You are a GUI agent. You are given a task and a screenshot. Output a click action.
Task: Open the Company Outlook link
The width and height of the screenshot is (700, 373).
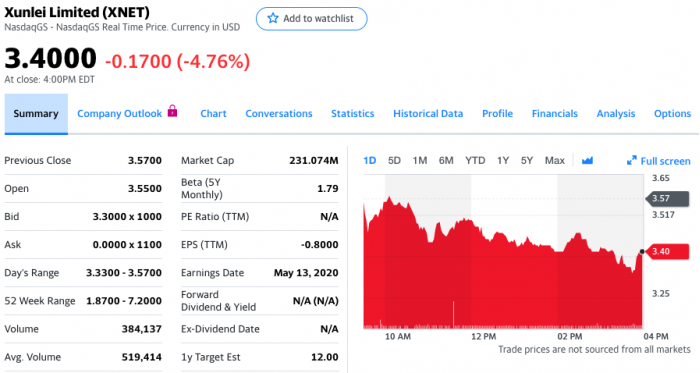tap(120, 114)
